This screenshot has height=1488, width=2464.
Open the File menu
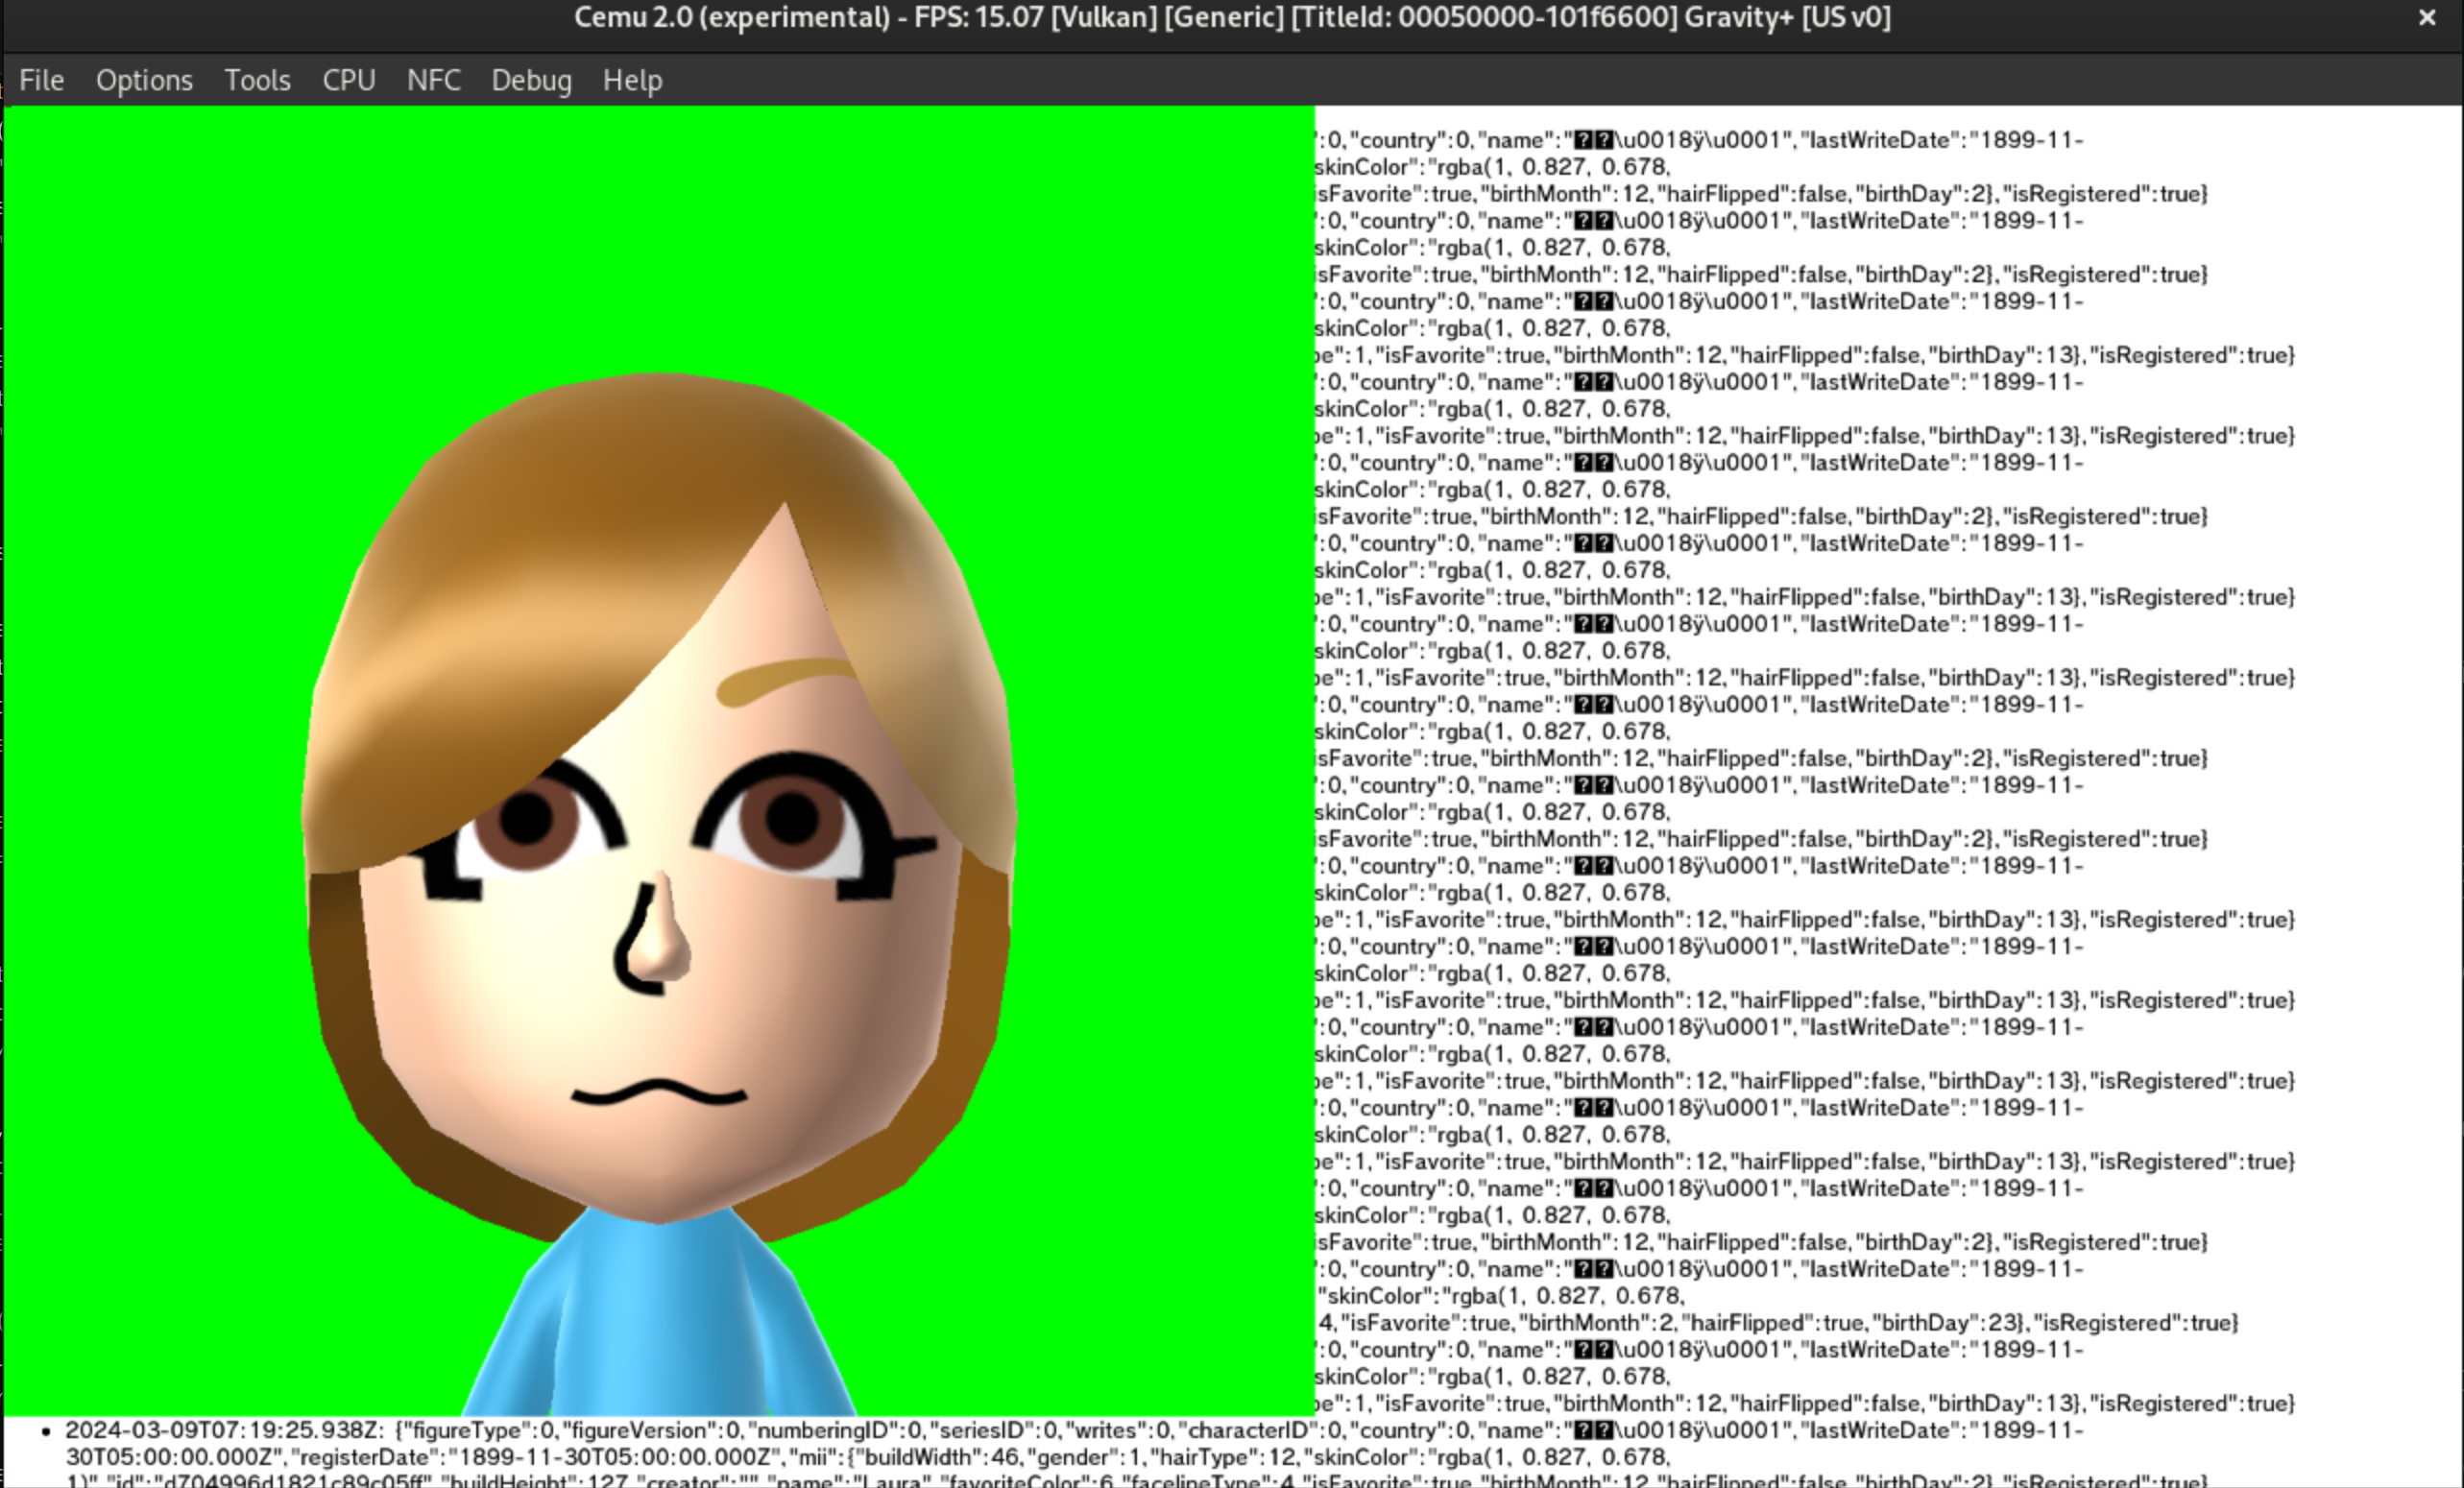click(x=41, y=80)
